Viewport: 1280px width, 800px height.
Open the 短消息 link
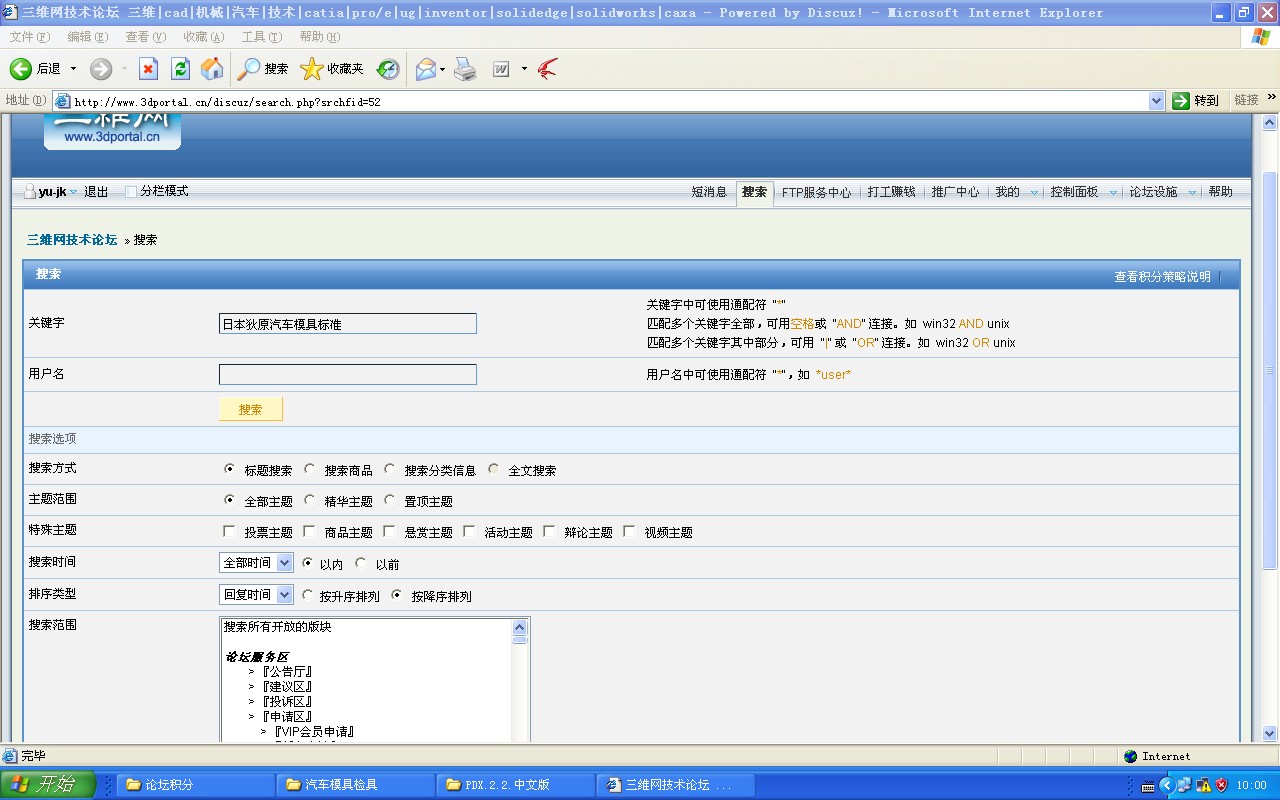pos(709,192)
